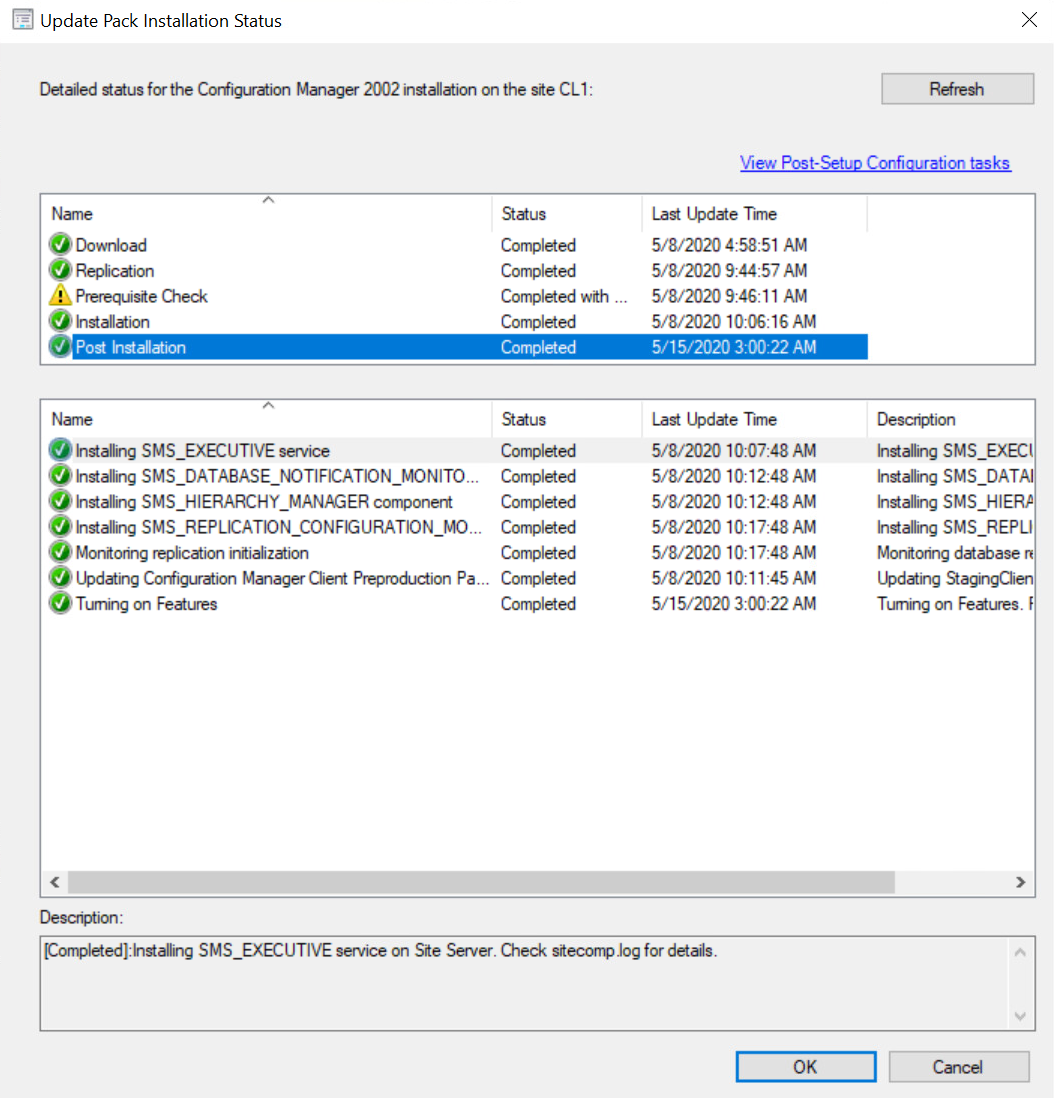
Task: Sort top list by Status column header
Action: (x=567, y=214)
